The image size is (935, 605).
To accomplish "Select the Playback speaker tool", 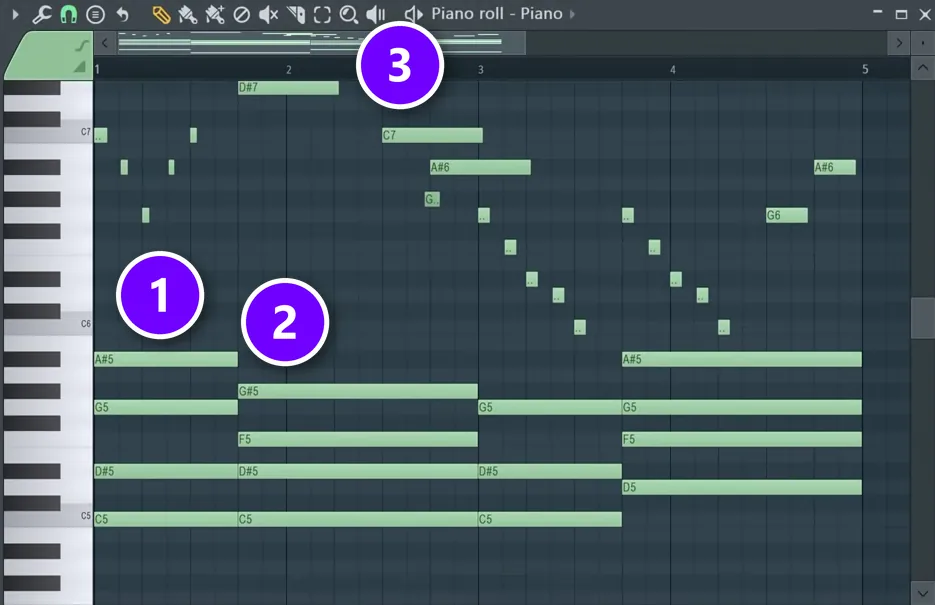I will (376, 14).
